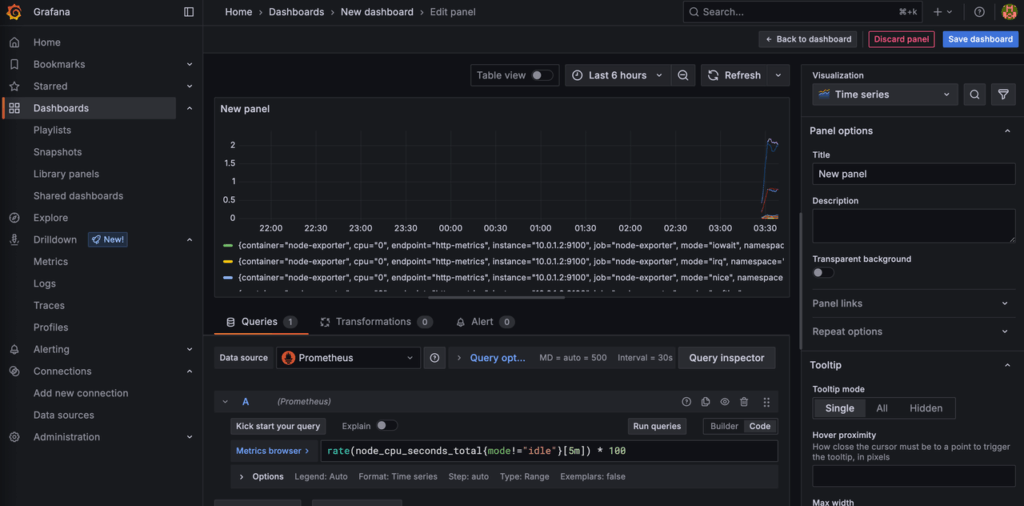Collapse query A row chevron
Screen dimensions: 1024x506
click(225, 402)
